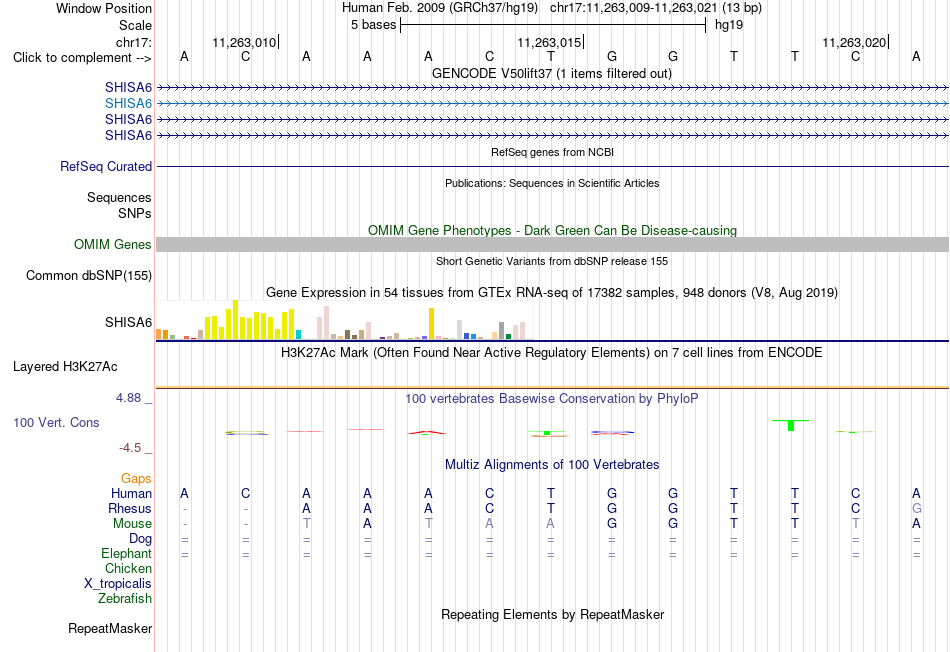Viewport: 950px width, 652px height.
Task: Open the 100 Vert. Cons track label
Action: (56, 422)
